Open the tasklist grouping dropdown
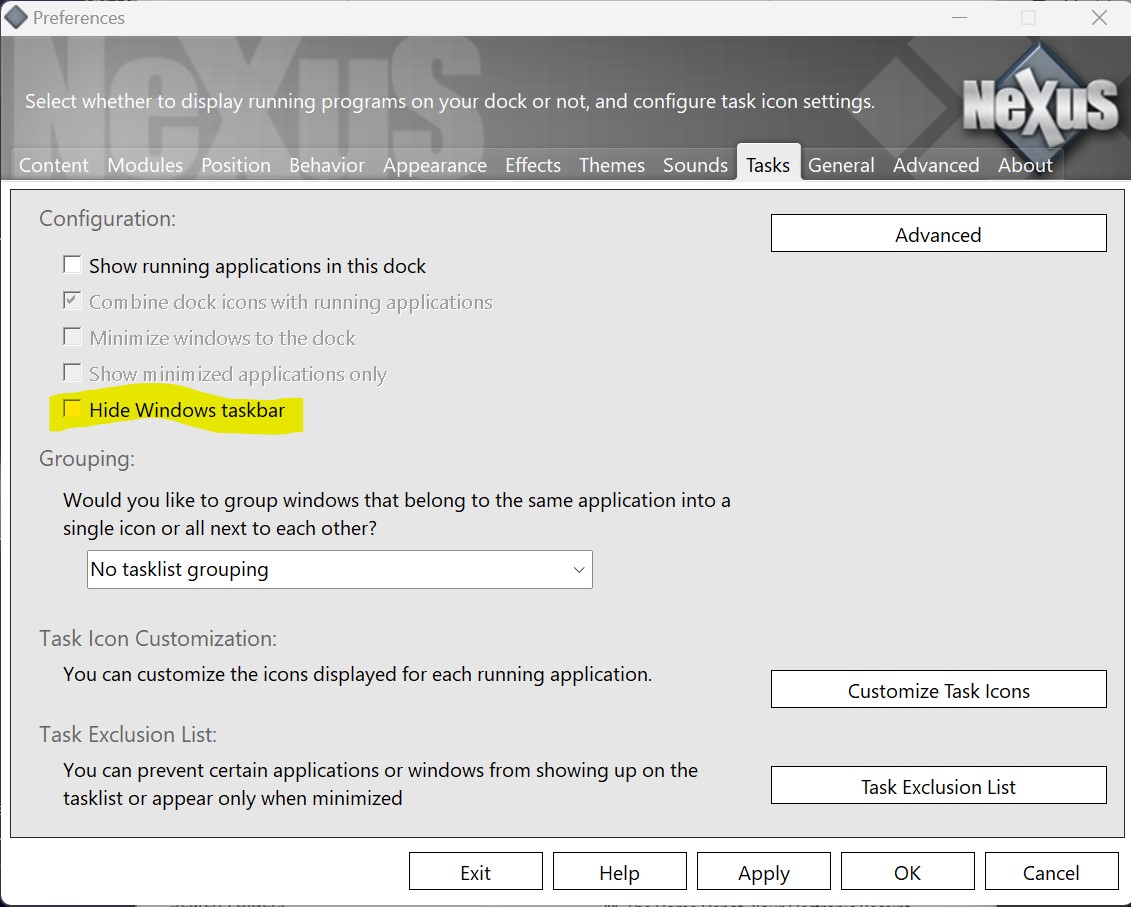1131x907 pixels. click(x=339, y=570)
